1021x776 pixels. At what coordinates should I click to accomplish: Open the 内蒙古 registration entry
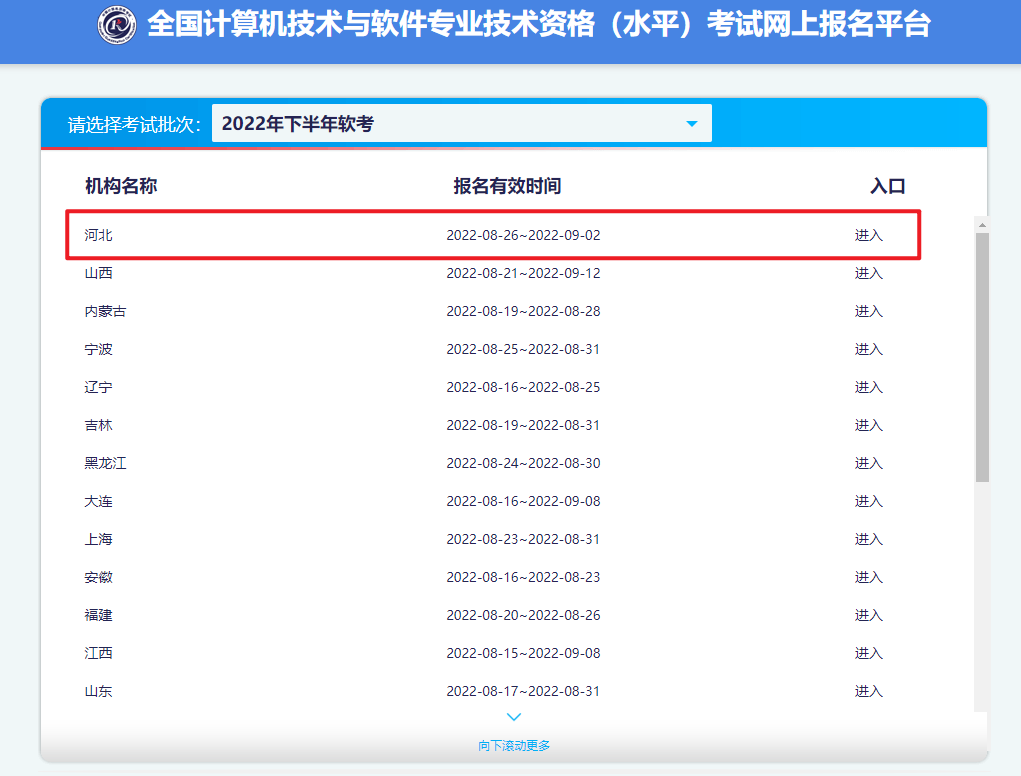point(868,311)
